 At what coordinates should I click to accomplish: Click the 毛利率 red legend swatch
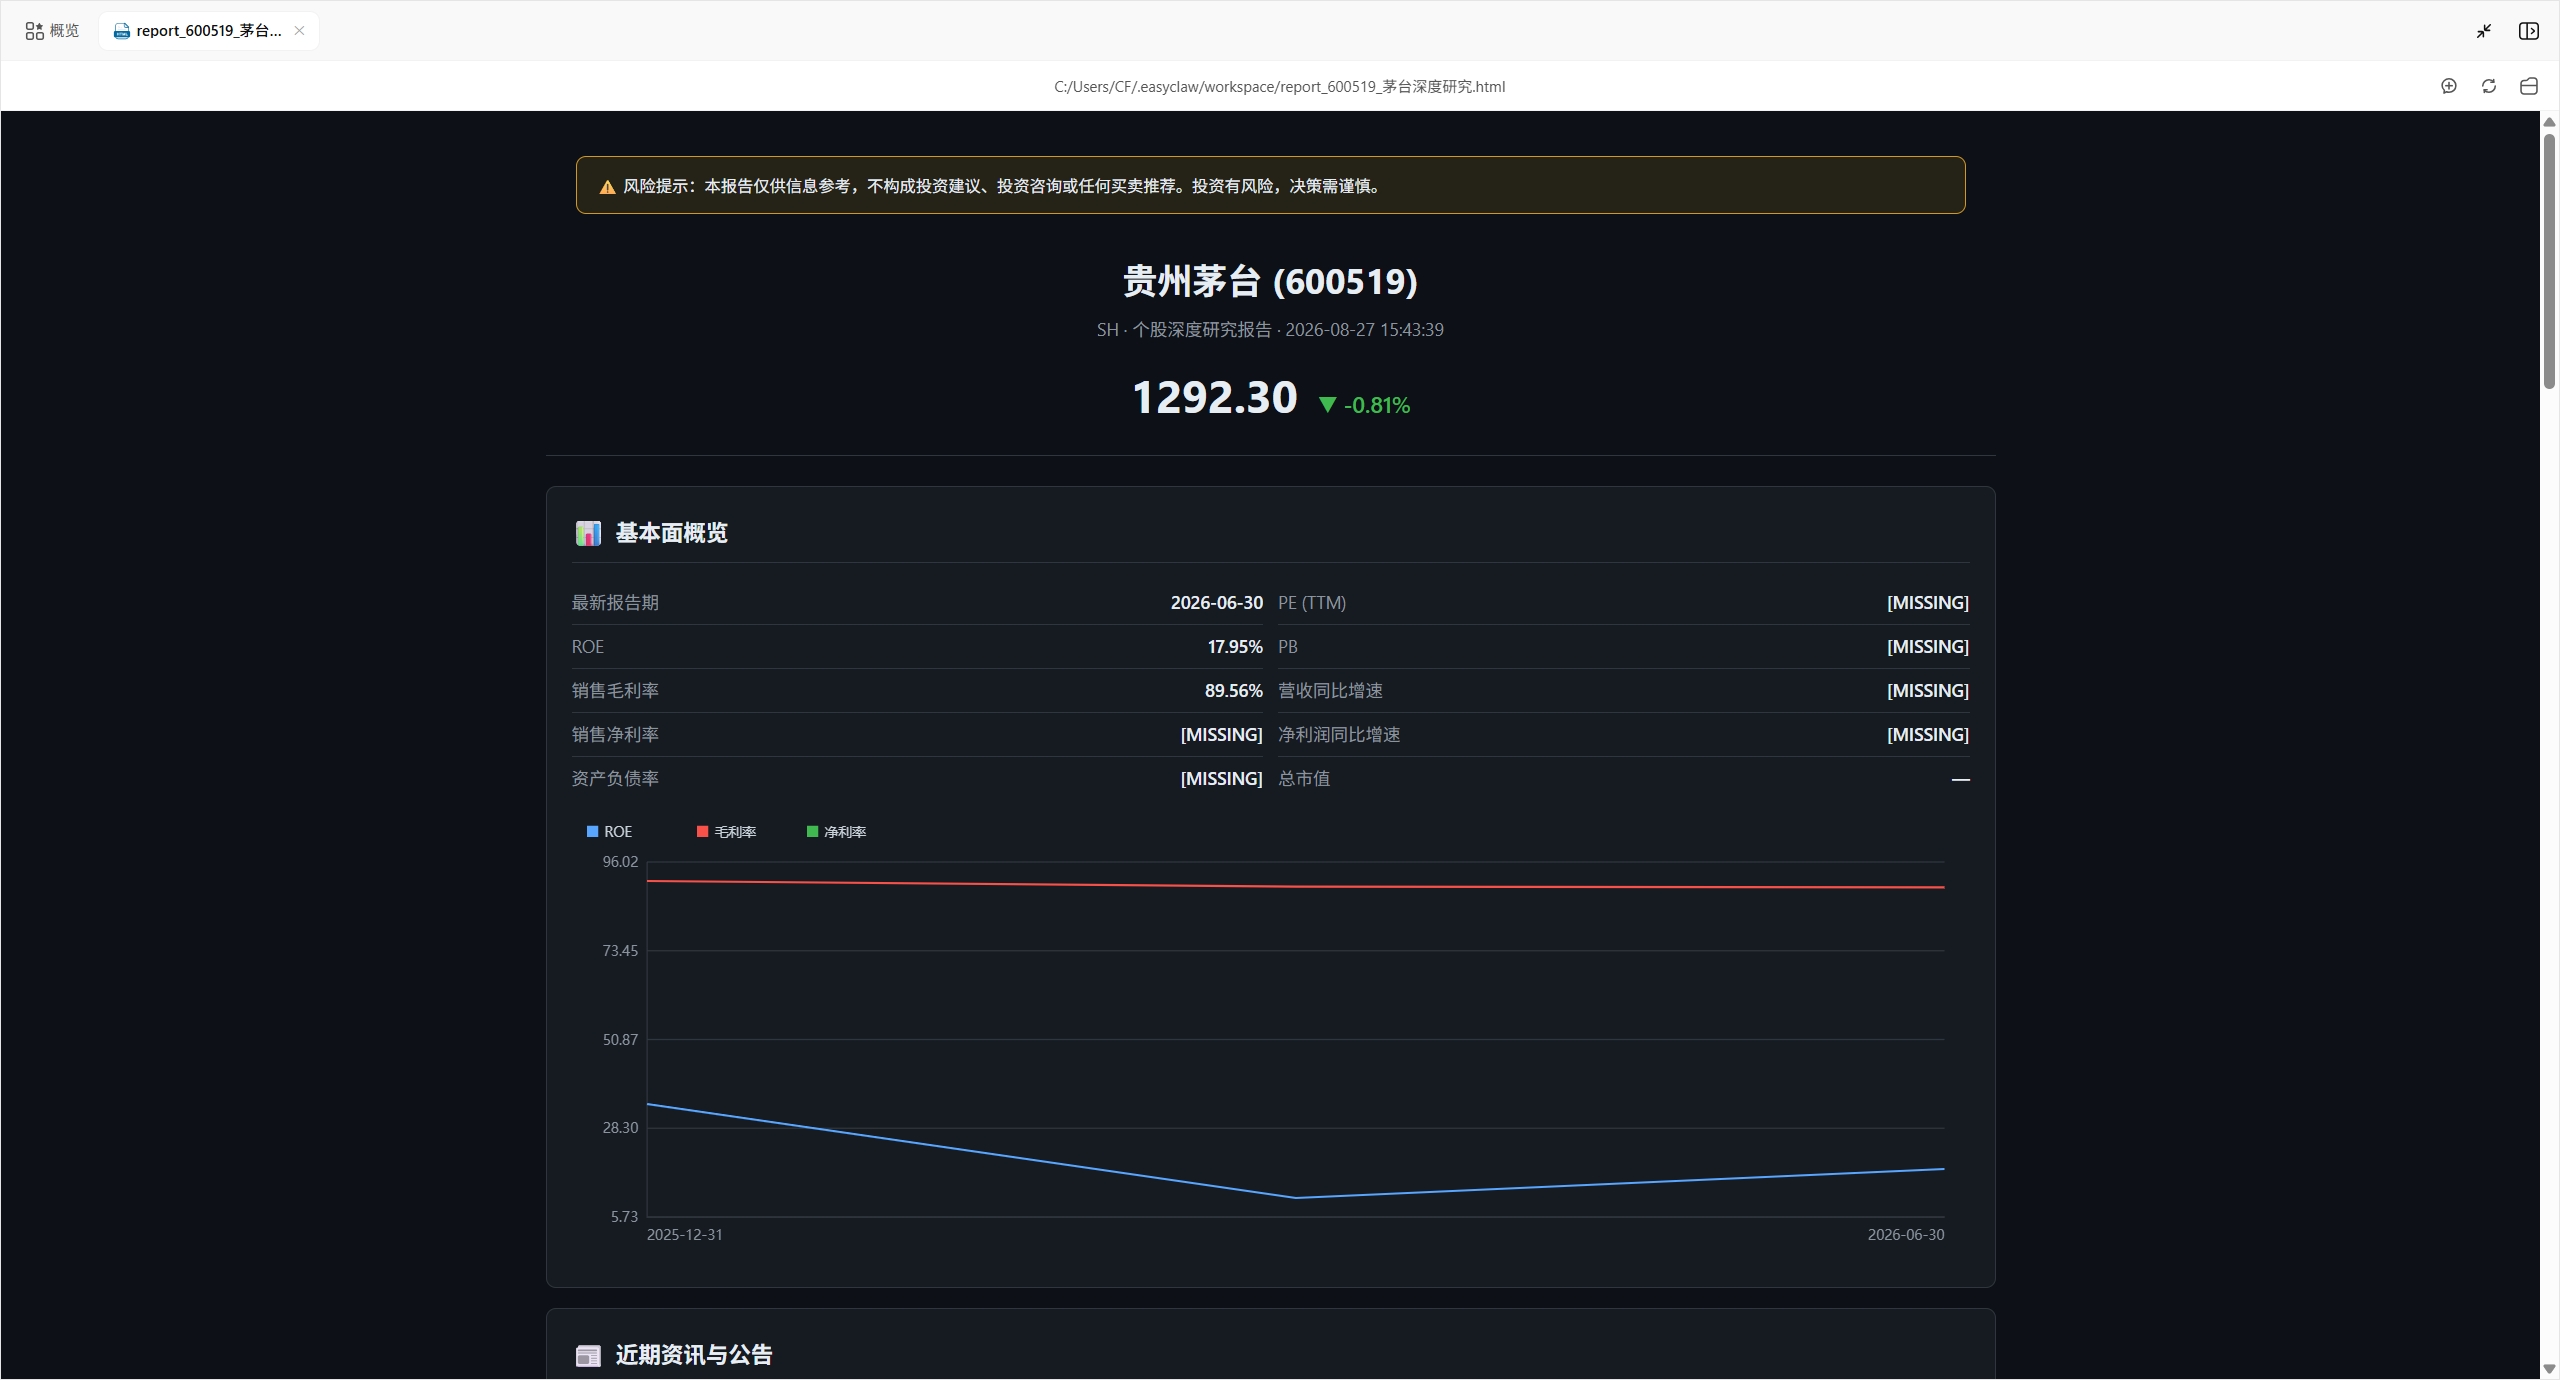pos(702,832)
